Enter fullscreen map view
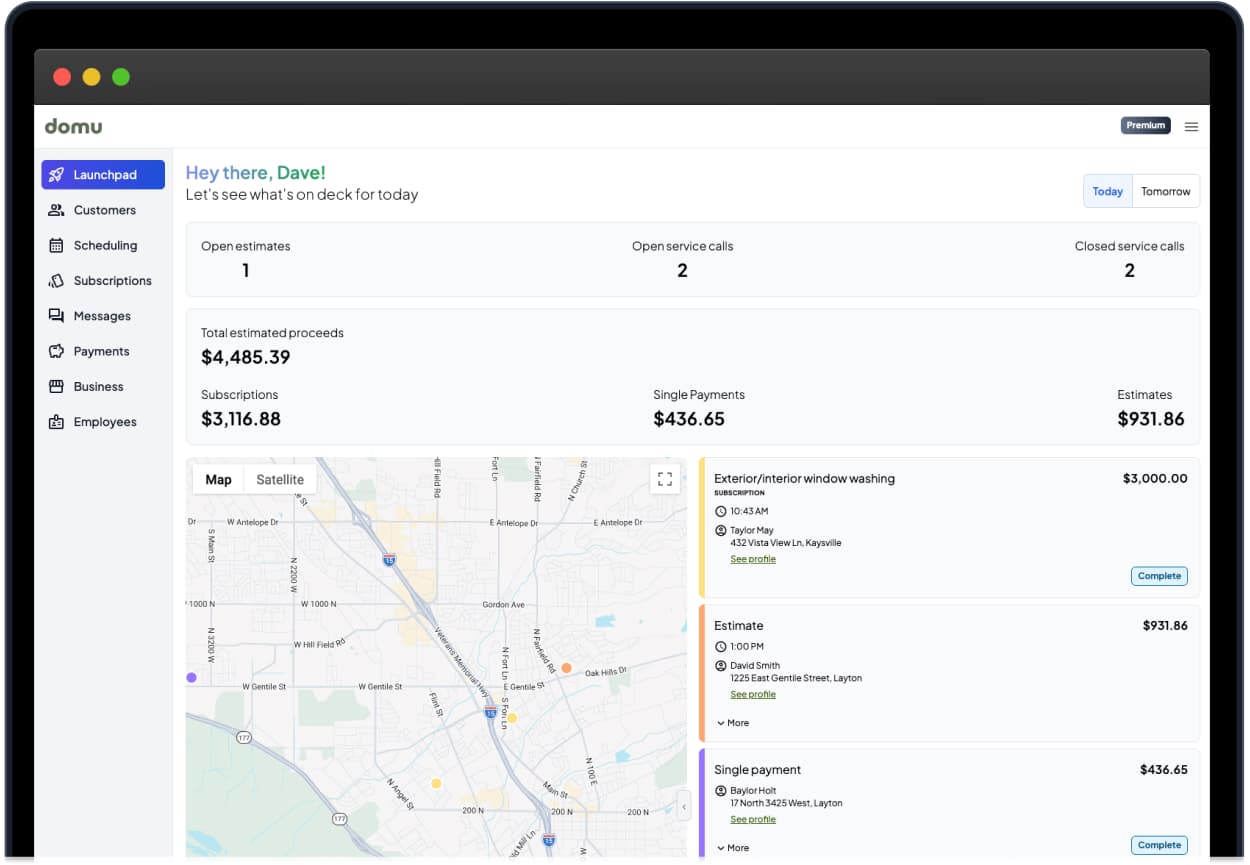 [x=664, y=479]
